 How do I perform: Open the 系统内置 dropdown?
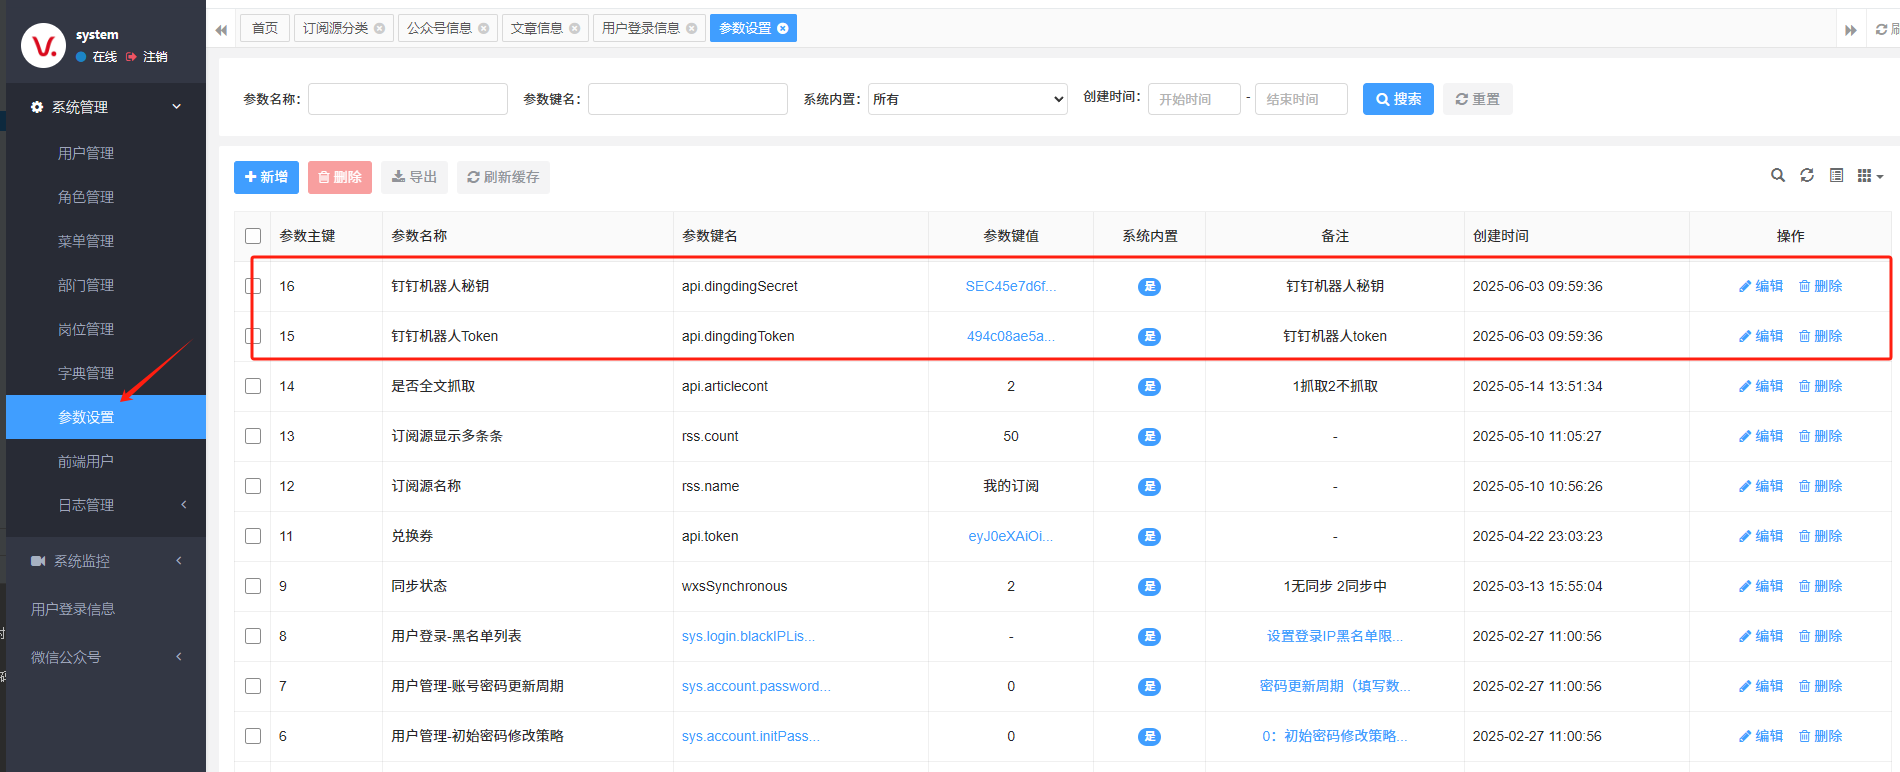coord(967,99)
